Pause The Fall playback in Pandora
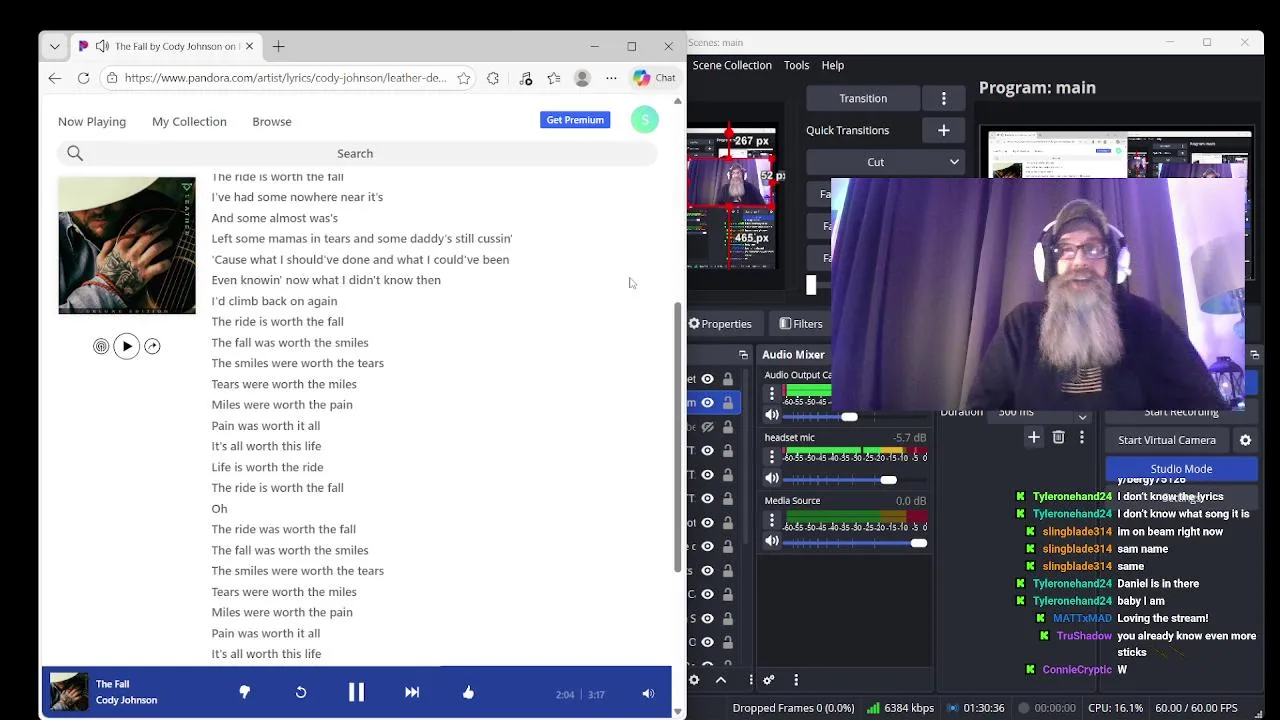 [x=356, y=692]
